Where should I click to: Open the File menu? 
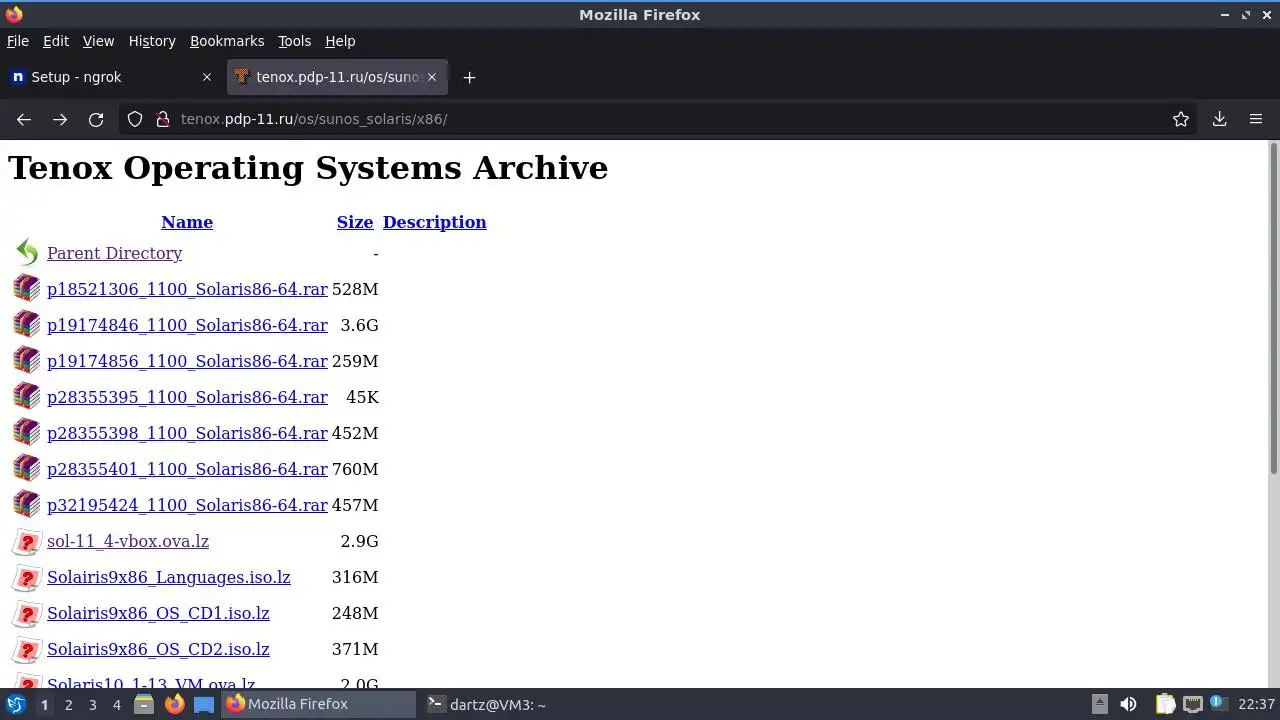[x=18, y=41]
